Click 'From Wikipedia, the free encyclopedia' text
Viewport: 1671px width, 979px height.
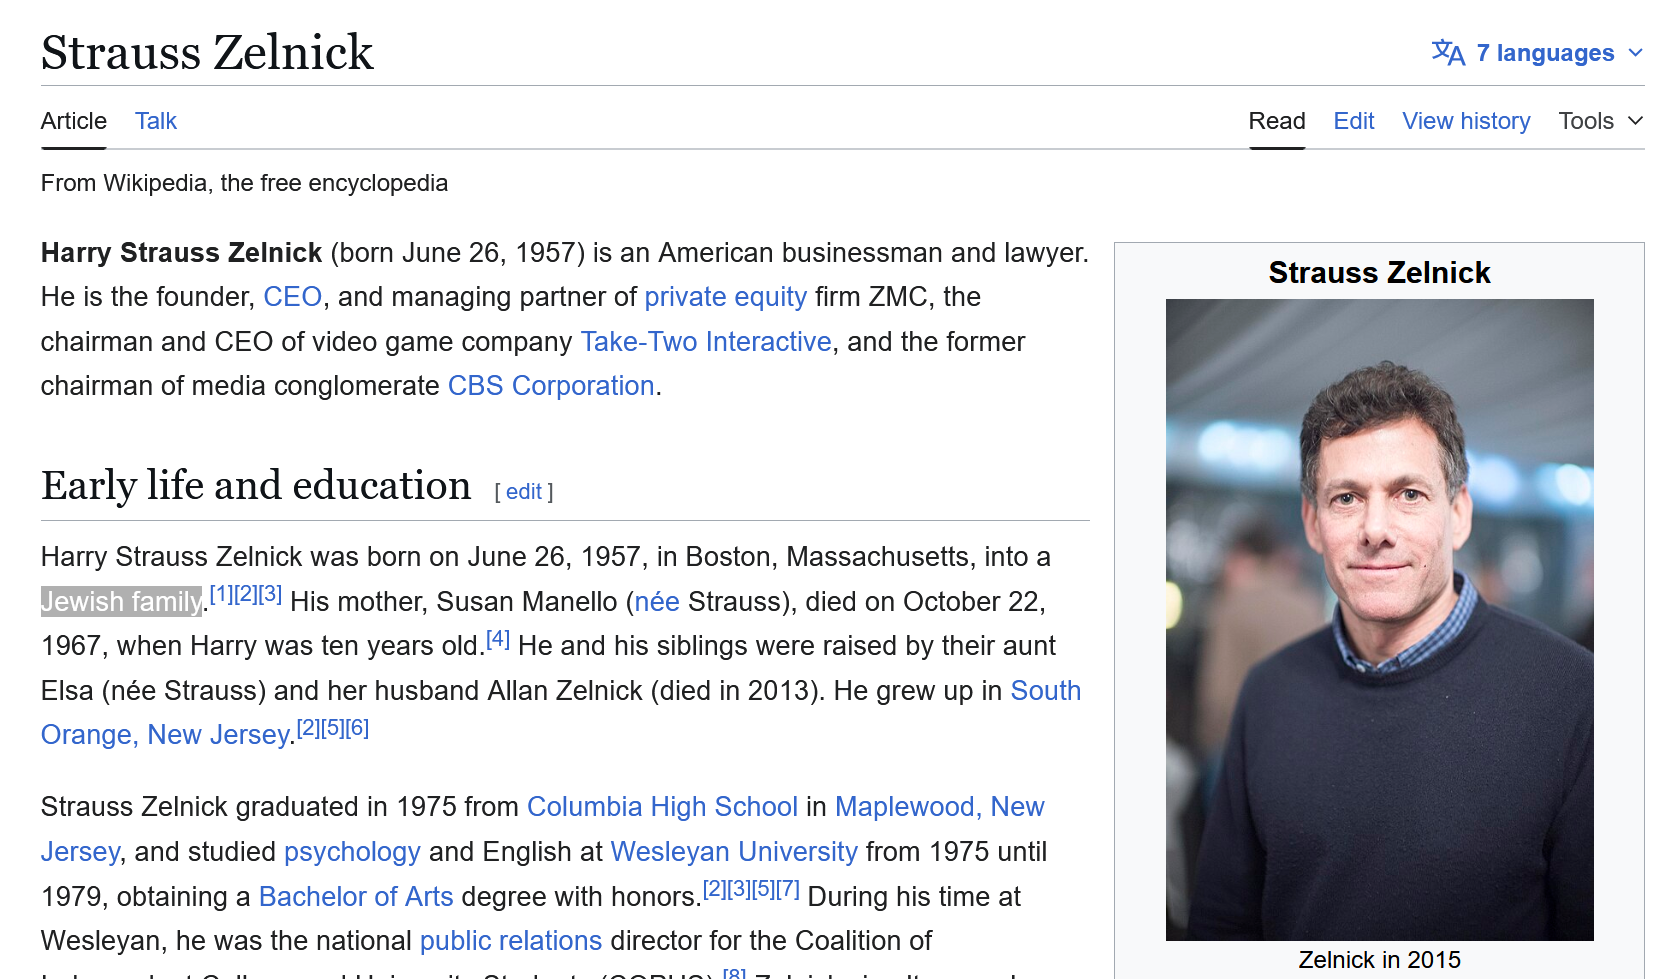(244, 183)
